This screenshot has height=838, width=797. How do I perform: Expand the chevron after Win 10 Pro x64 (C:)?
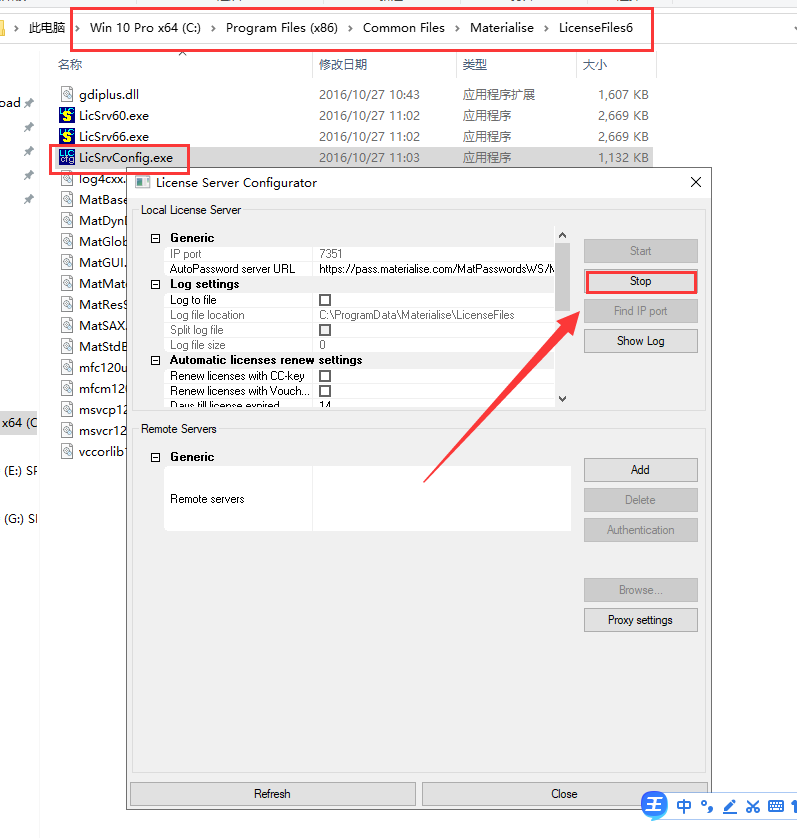pos(213,28)
